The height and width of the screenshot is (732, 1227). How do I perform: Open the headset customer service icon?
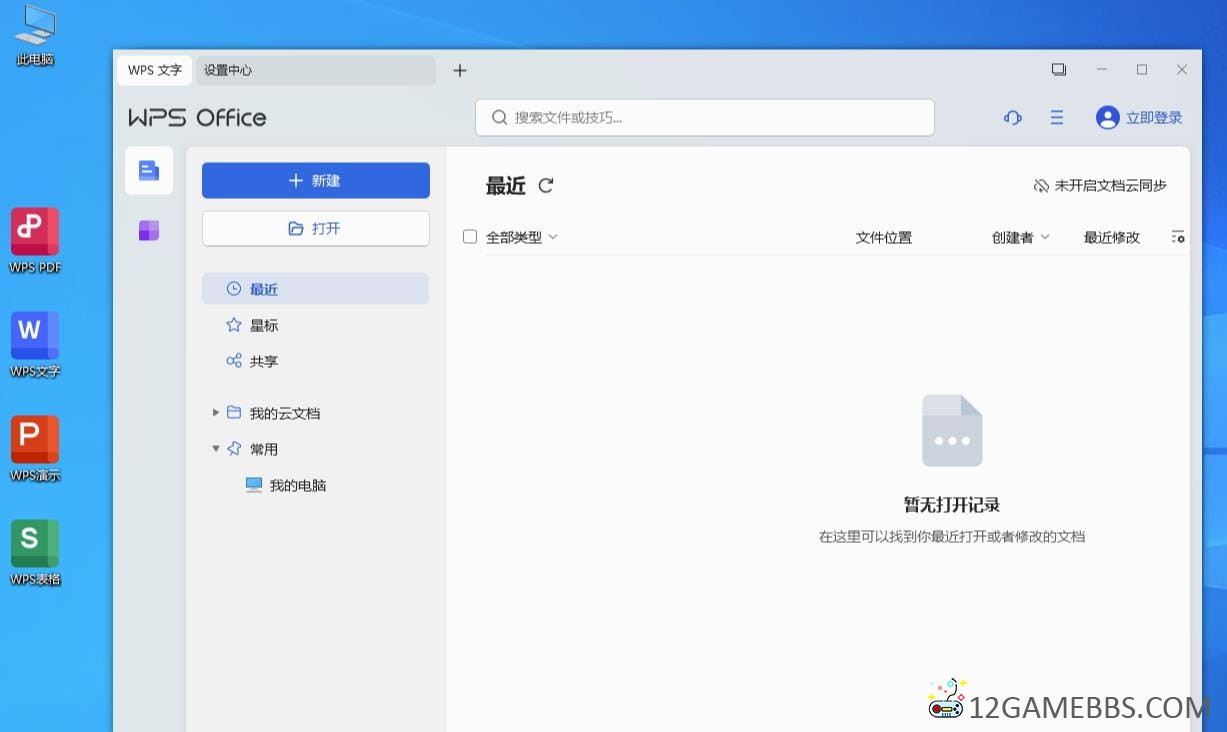tap(1013, 118)
